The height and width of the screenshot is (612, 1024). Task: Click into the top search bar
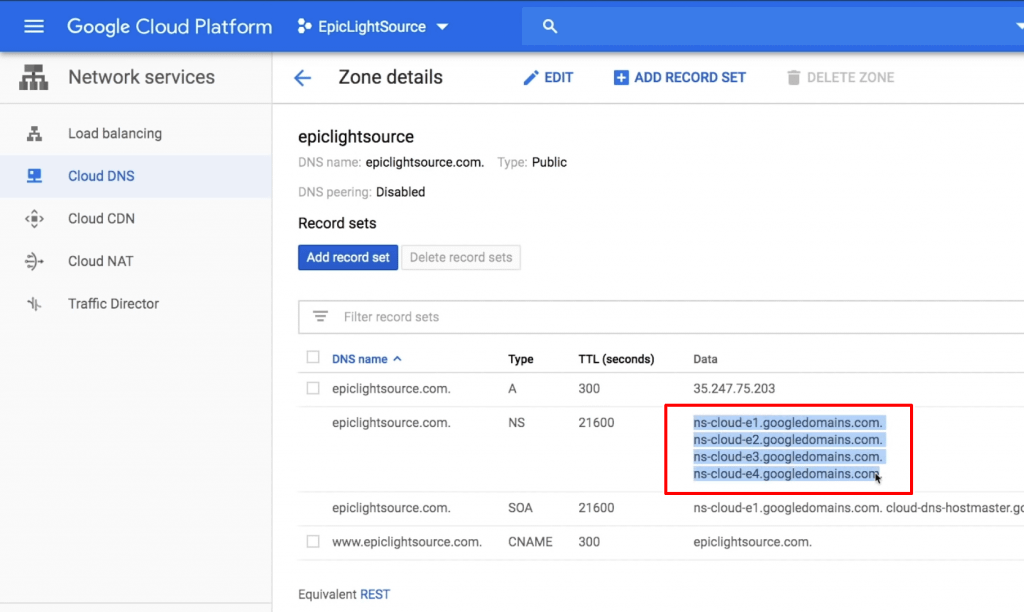[773, 26]
